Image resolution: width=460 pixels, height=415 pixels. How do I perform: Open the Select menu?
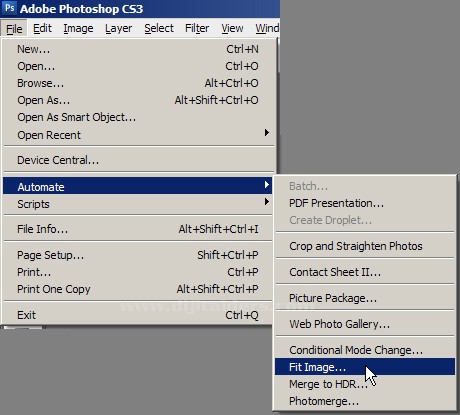point(159,29)
